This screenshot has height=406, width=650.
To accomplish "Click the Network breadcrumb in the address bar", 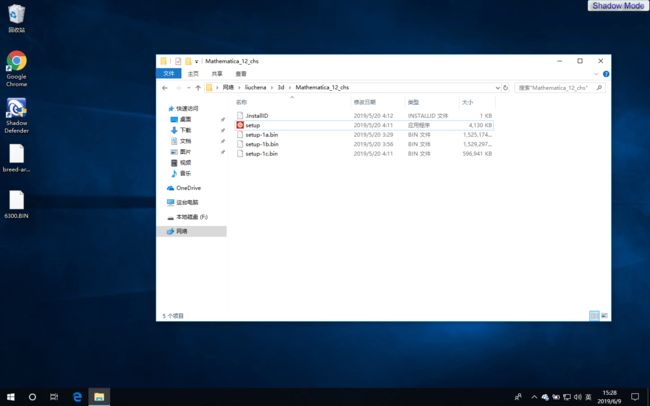I will tap(228, 88).
